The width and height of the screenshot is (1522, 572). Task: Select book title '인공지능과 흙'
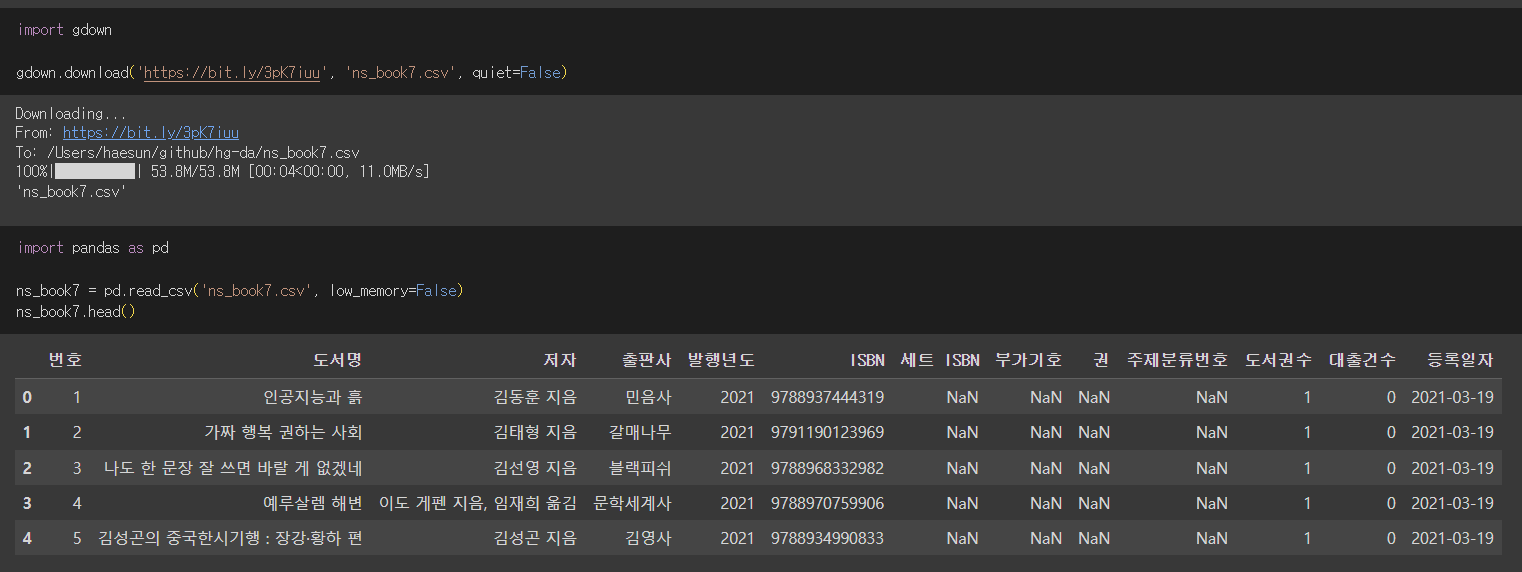pyautogui.click(x=313, y=397)
